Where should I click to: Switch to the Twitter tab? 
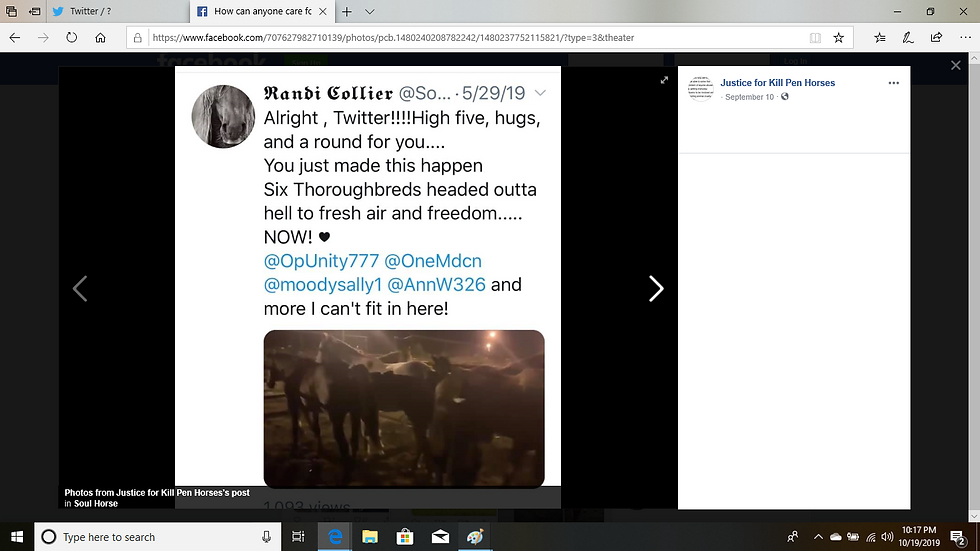coord(118,11)
